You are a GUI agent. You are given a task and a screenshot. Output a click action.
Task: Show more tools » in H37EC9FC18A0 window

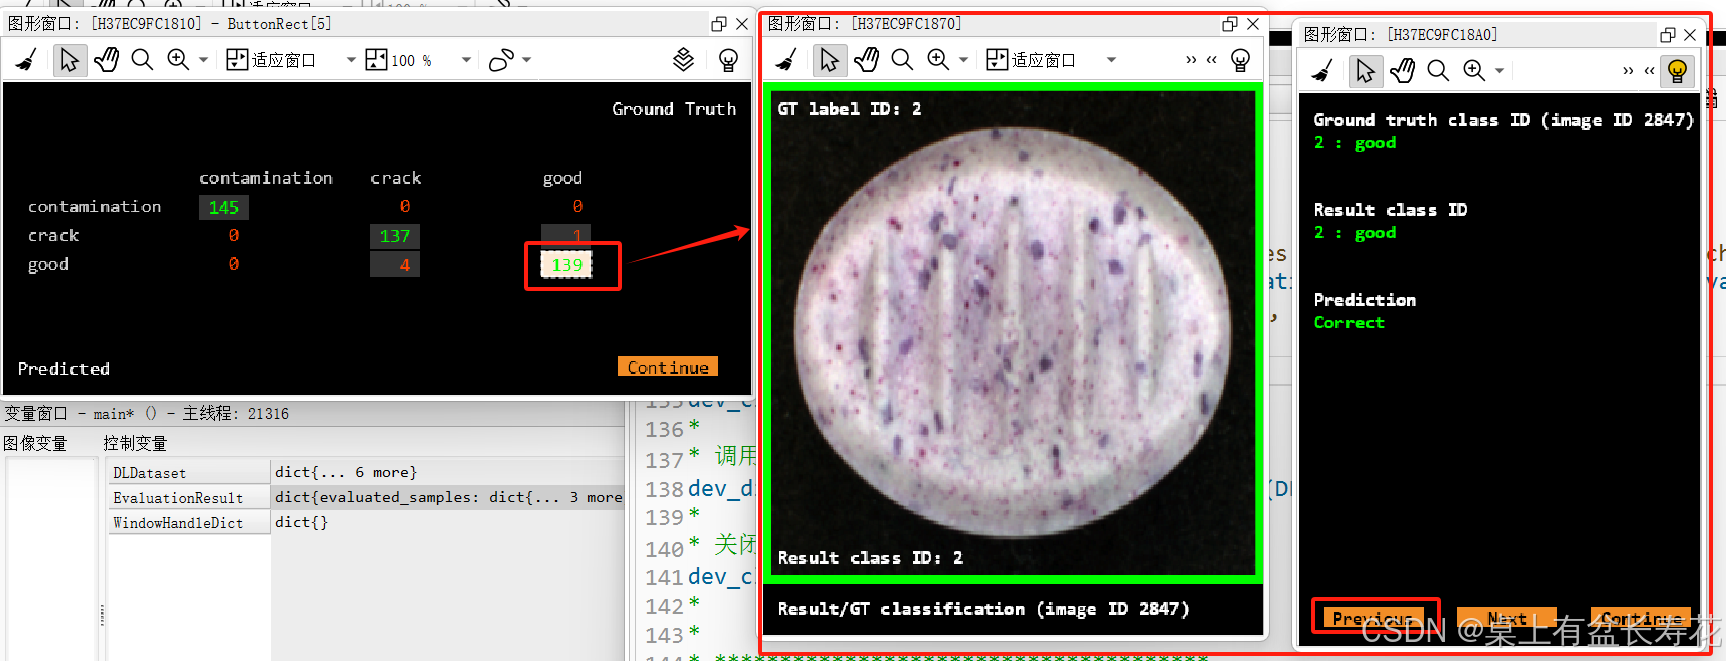click(x=1628, y=71)
